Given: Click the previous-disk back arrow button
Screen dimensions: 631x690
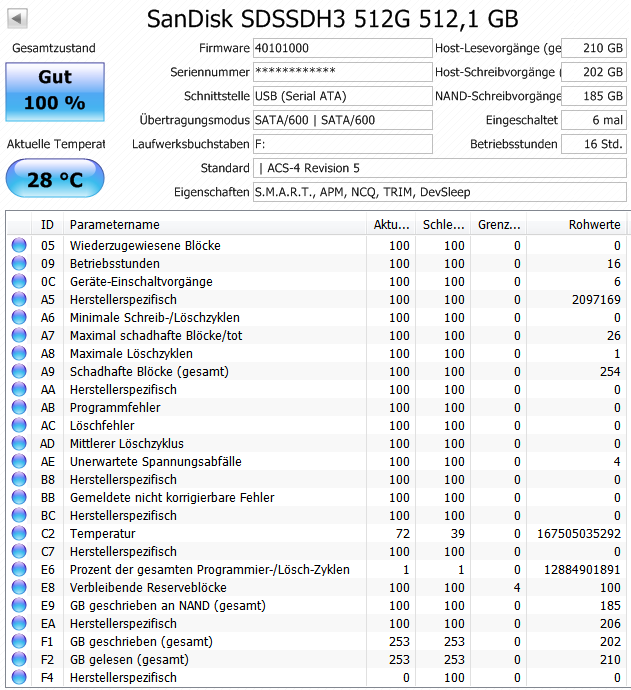Looking at the screenshot, I should point(18,18).
